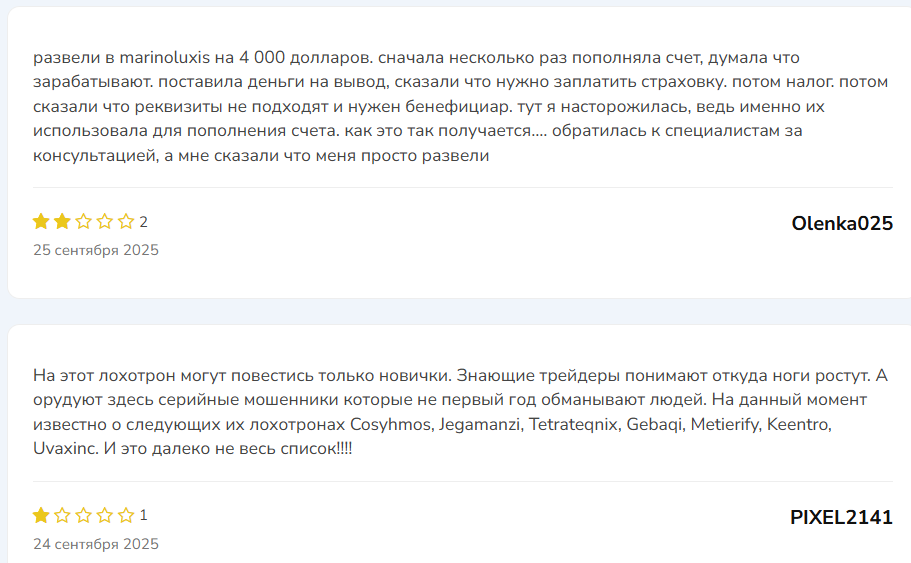Click the third star in PIXEL2141's rating
The image size is (911, 563).
(84, 515)
